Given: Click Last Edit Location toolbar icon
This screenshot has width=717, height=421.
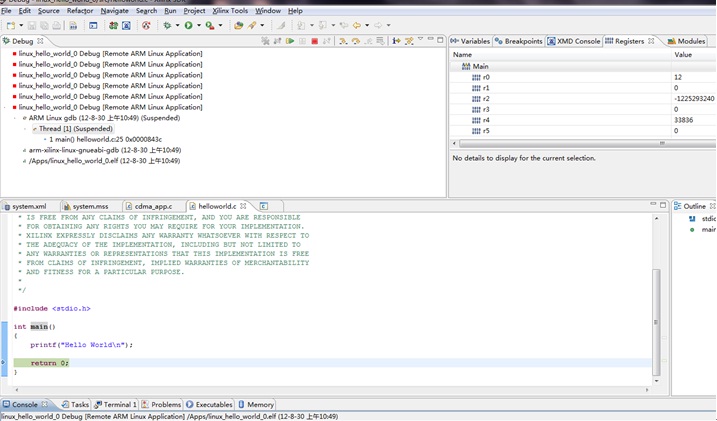Looking at the screenshot, I should (x=344, y=26).
